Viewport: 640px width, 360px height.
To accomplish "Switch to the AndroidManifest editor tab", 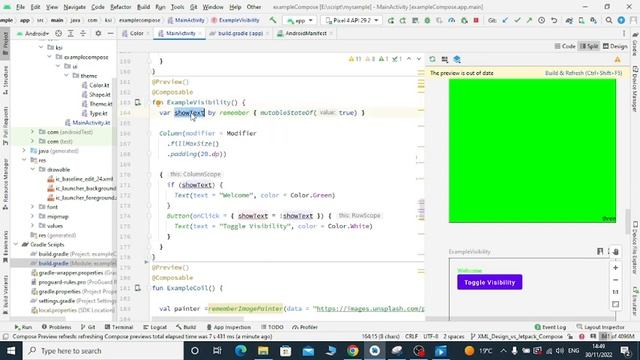I will [305, 33].
